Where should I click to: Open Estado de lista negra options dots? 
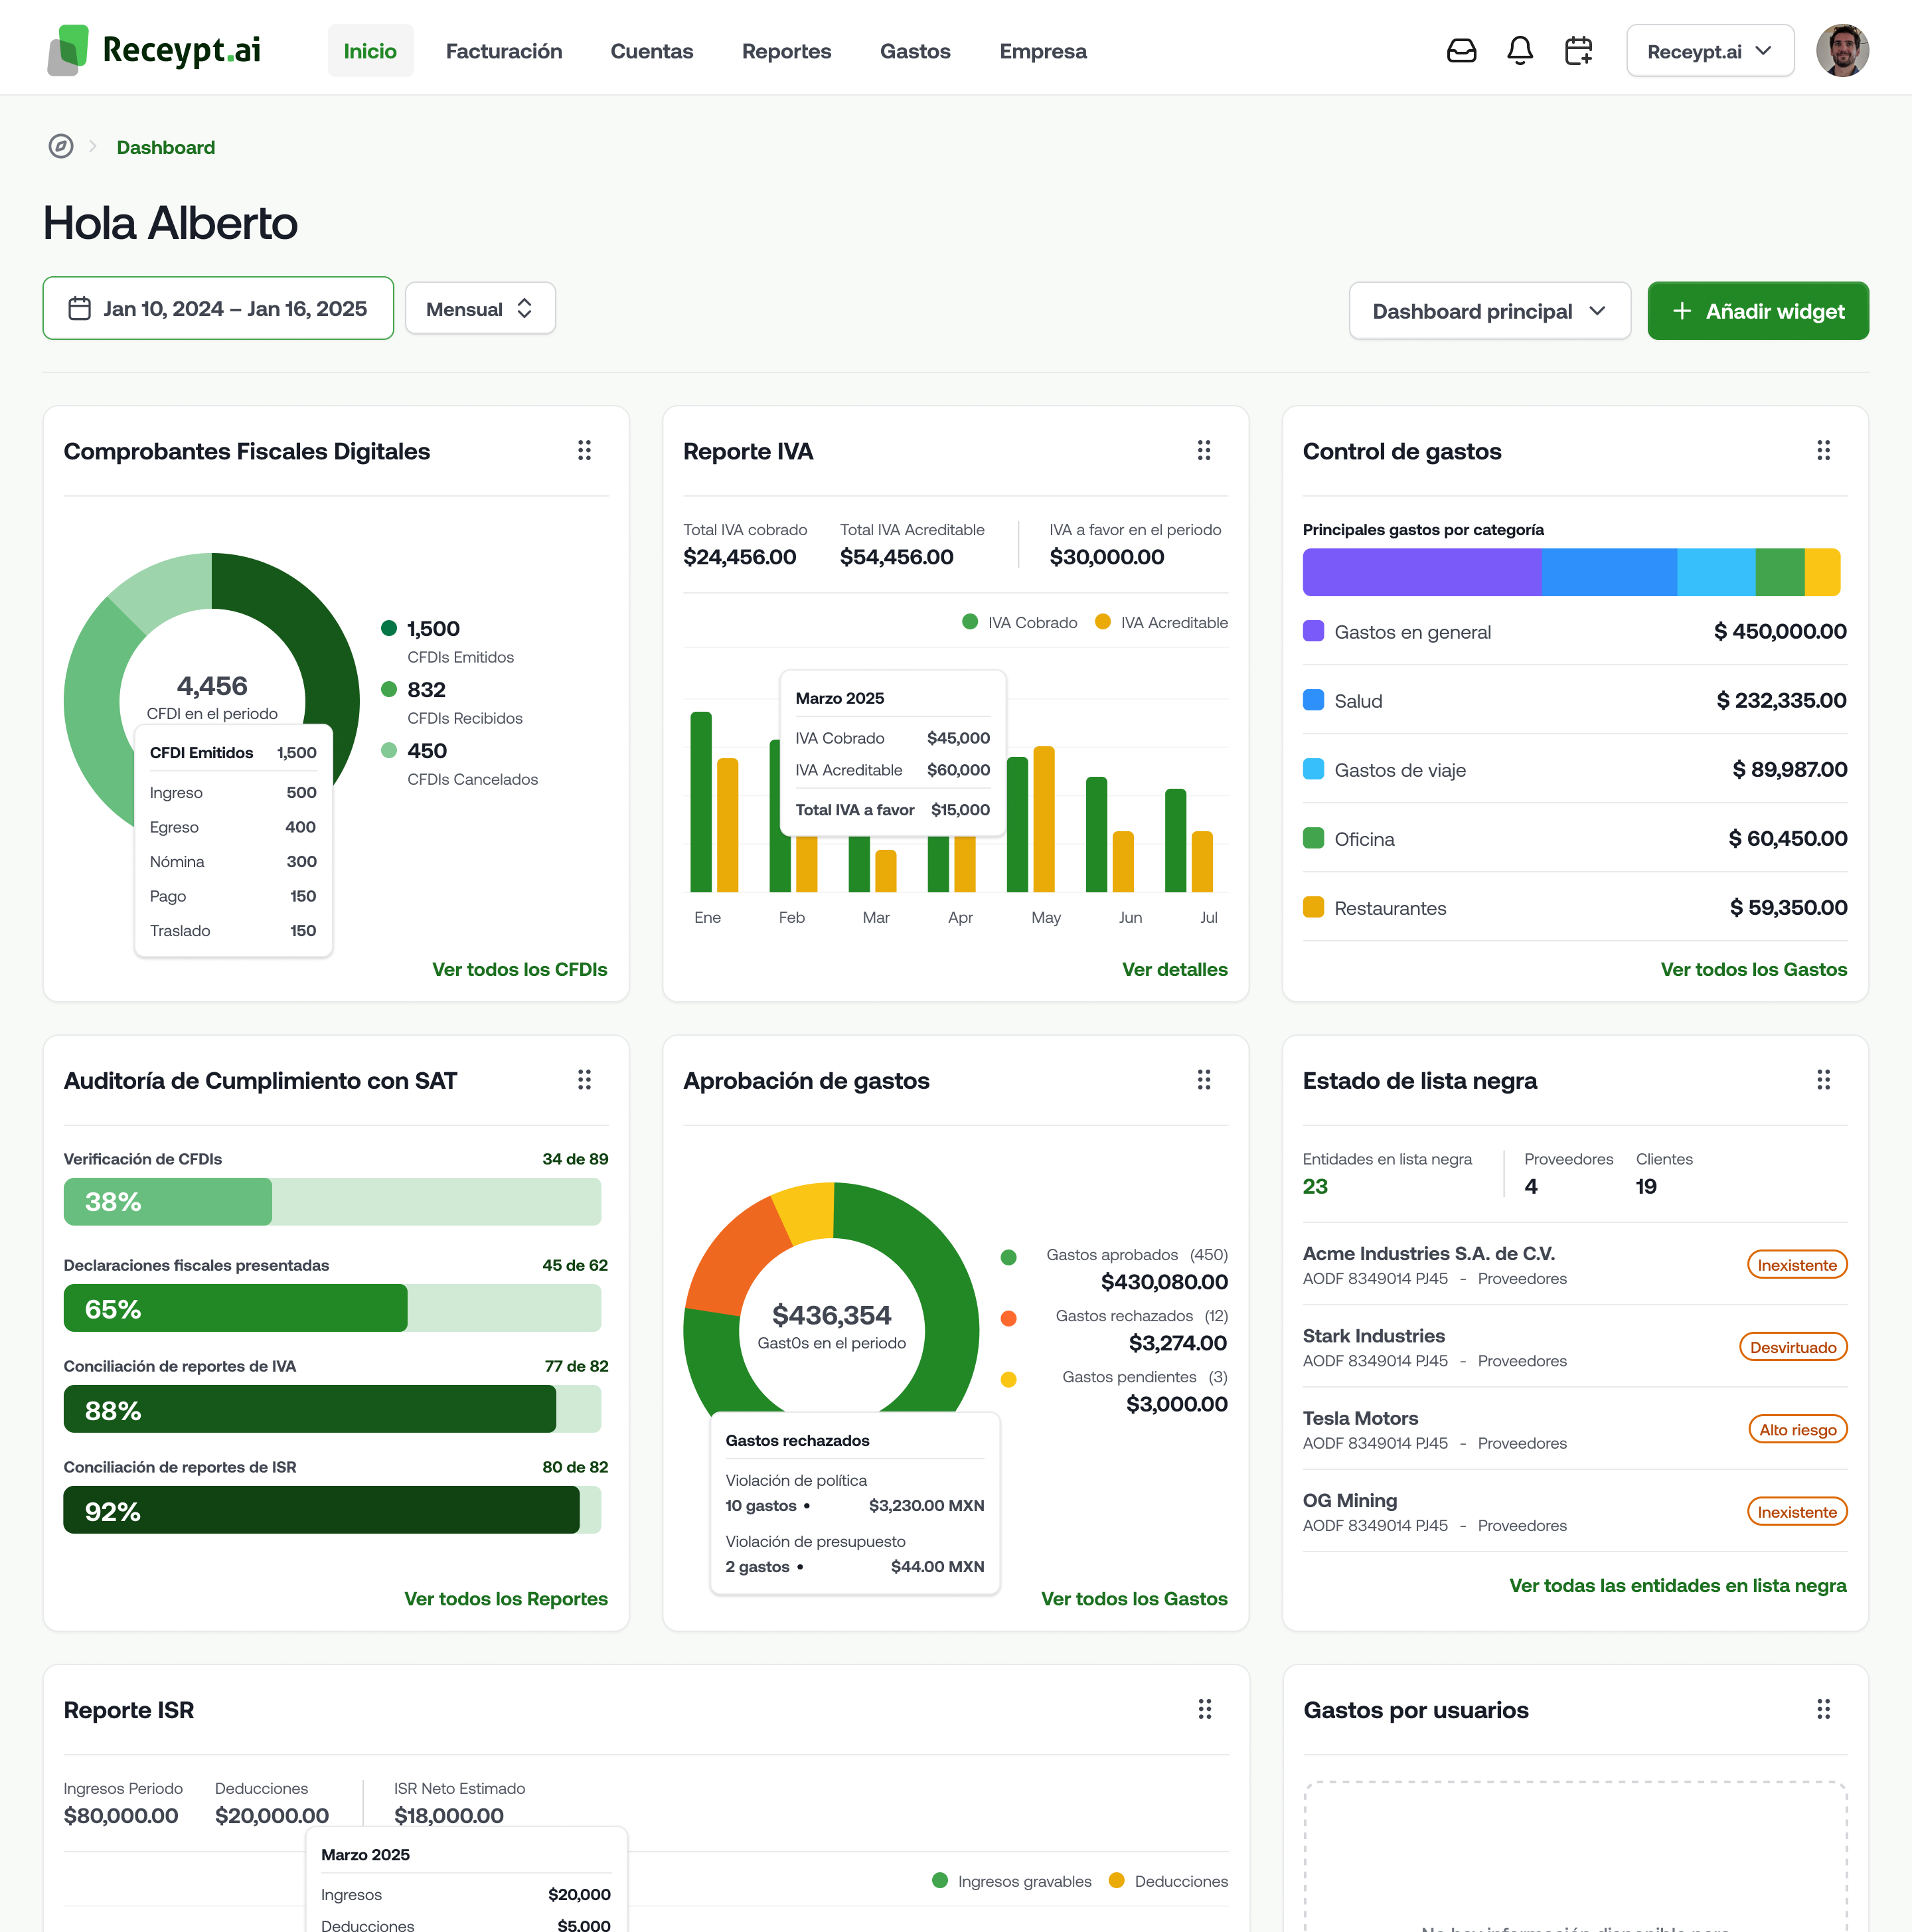[1823, 1080]
